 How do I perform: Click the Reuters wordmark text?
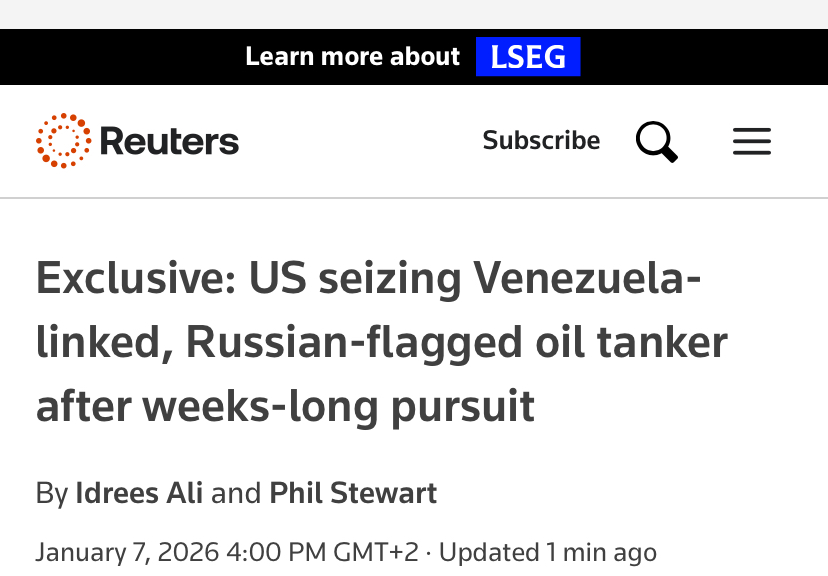point(169,142)
